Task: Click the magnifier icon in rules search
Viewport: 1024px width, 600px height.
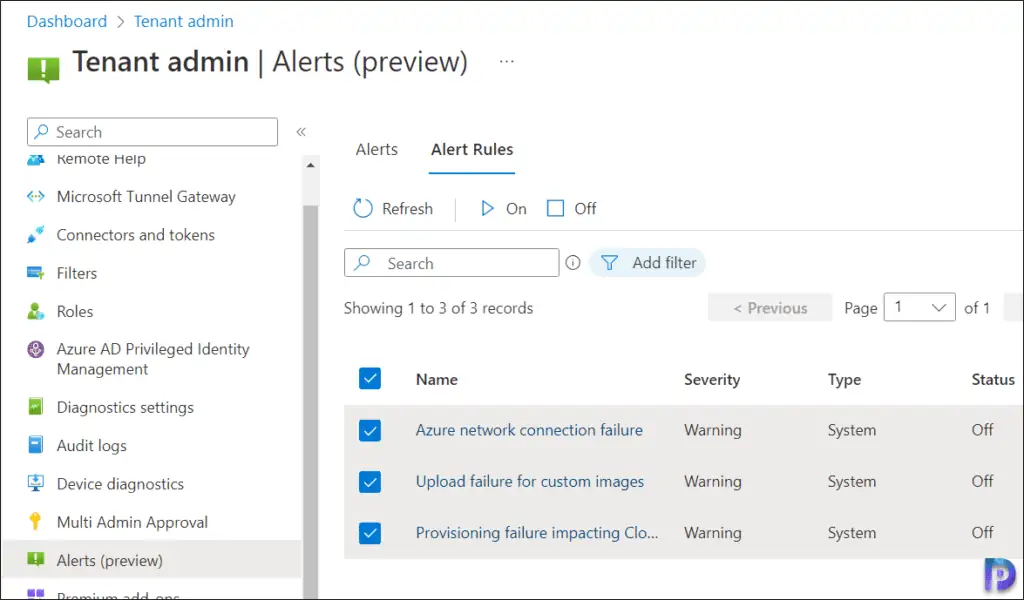Action: point(362,262)
